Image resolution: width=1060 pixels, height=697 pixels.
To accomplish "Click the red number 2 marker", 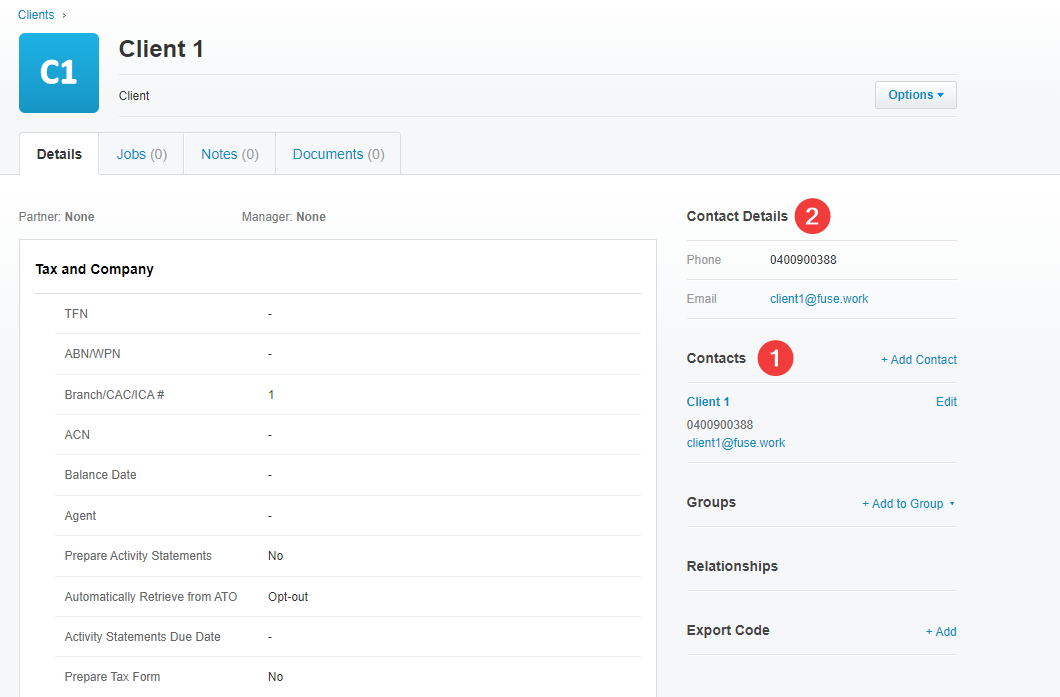I will (812, 216).
